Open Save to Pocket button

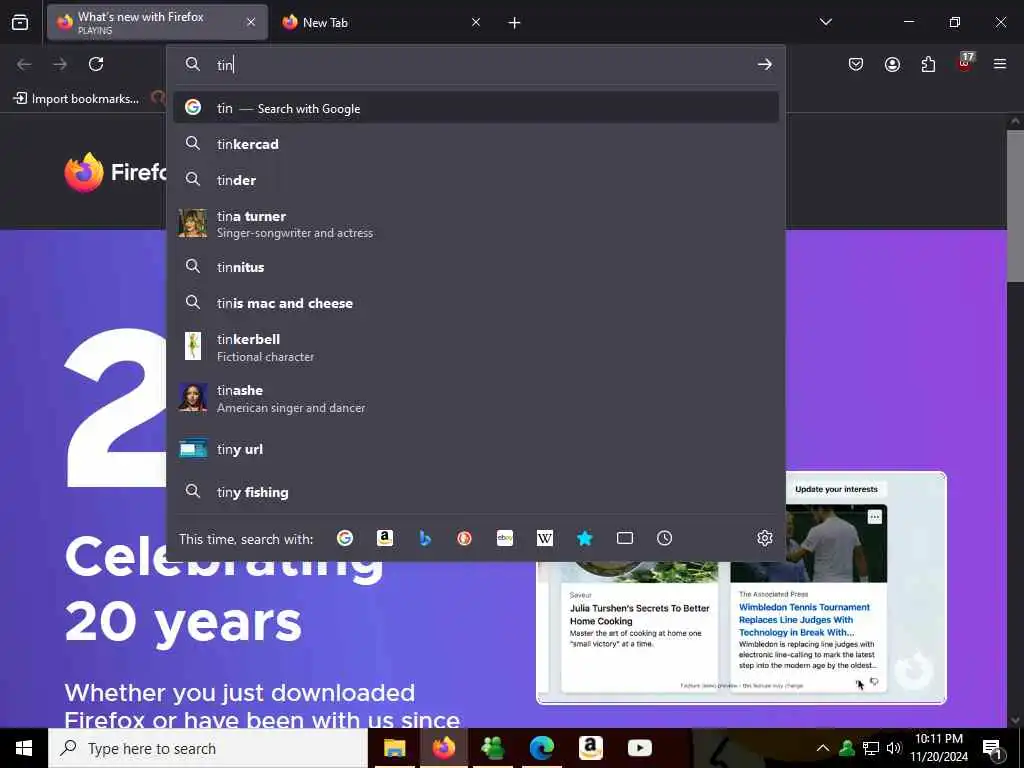pos(856,64)
